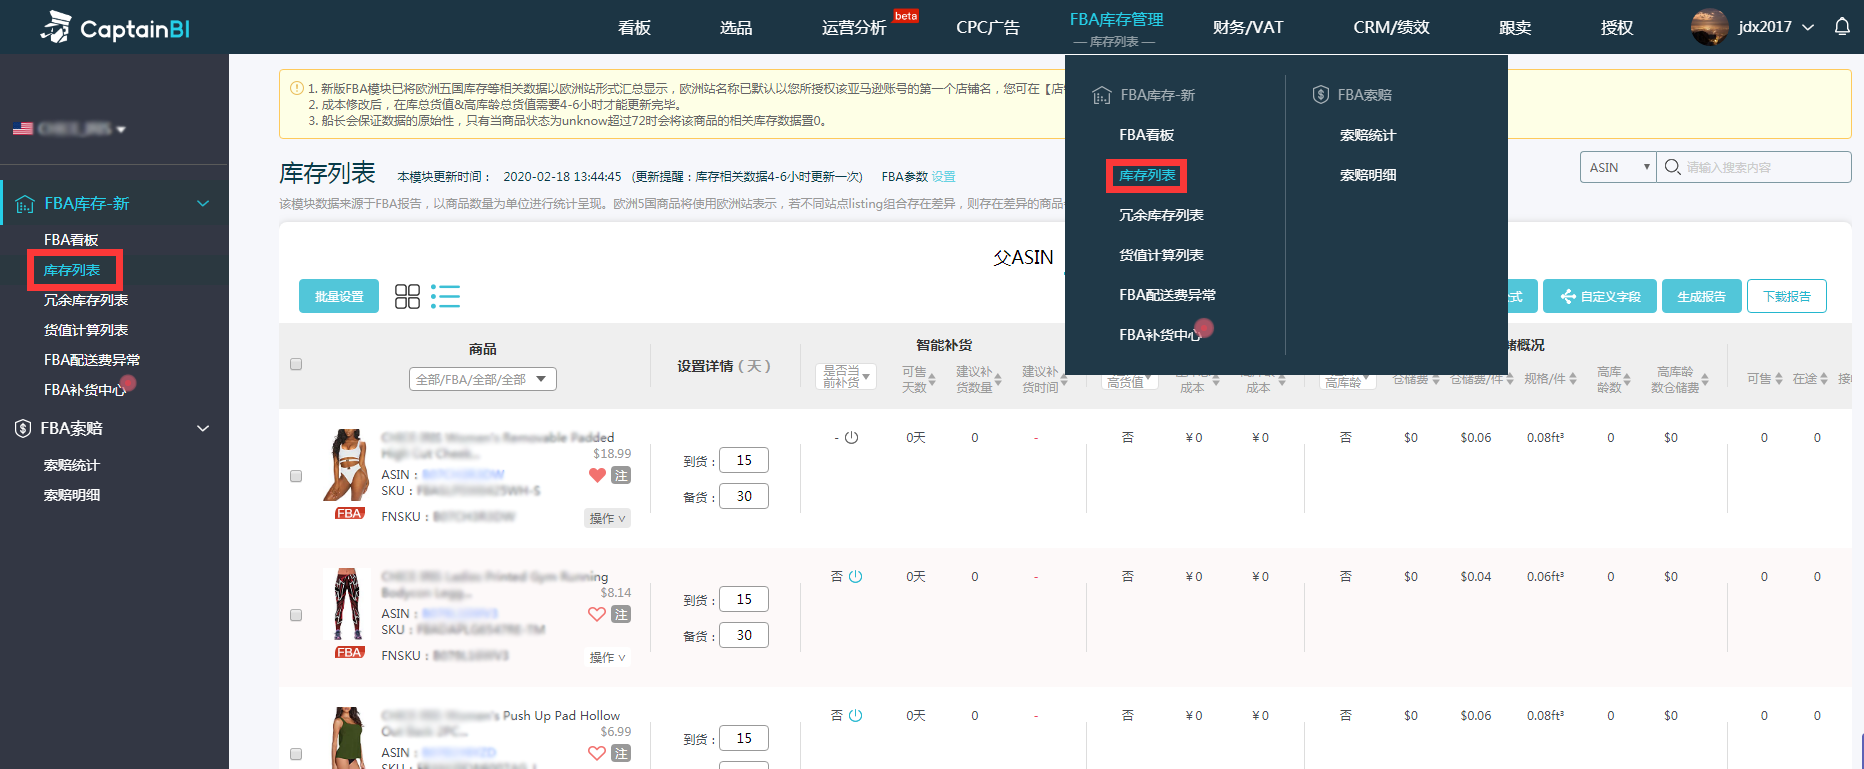Open the 全部/FBA/全部/全部 product filter dropdown
1864x769 pixels.
click(x=482, y=379)
